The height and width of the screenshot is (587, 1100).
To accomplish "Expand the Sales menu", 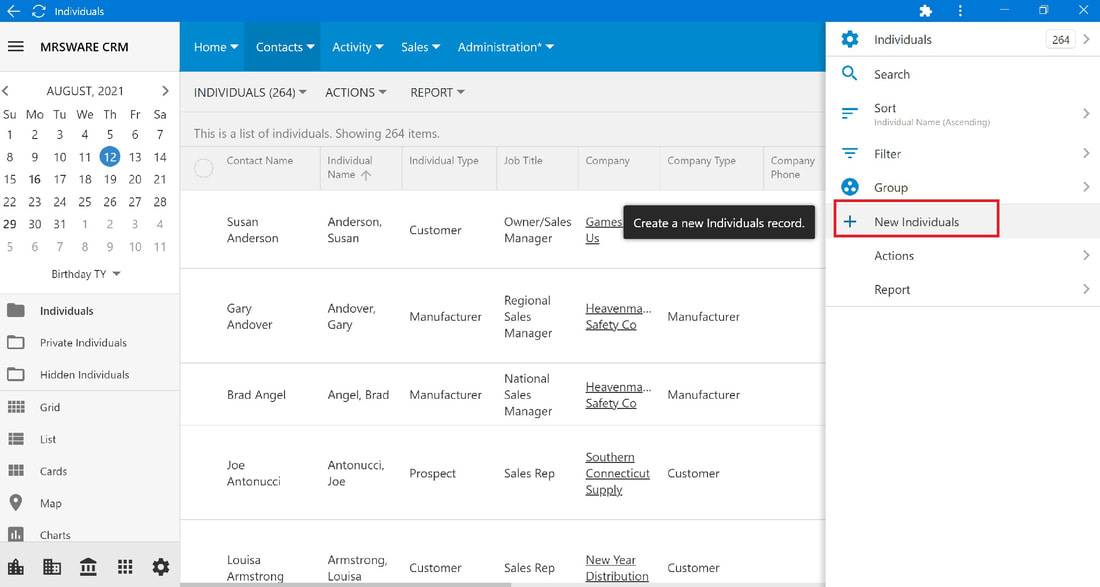I will coord(420,47).
